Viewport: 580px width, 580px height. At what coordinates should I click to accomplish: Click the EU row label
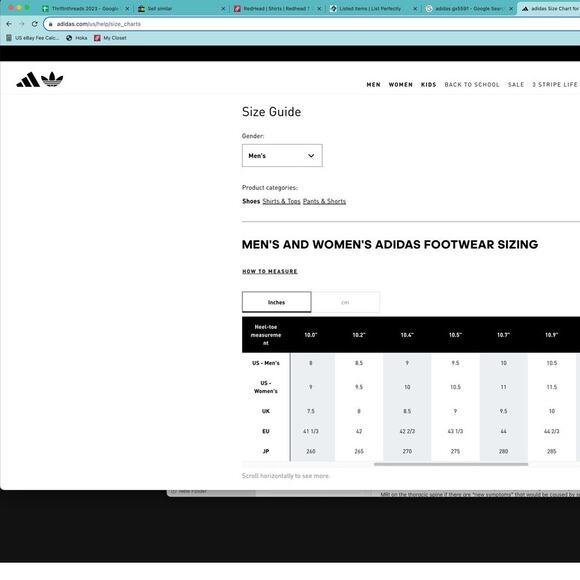[266, 431]
